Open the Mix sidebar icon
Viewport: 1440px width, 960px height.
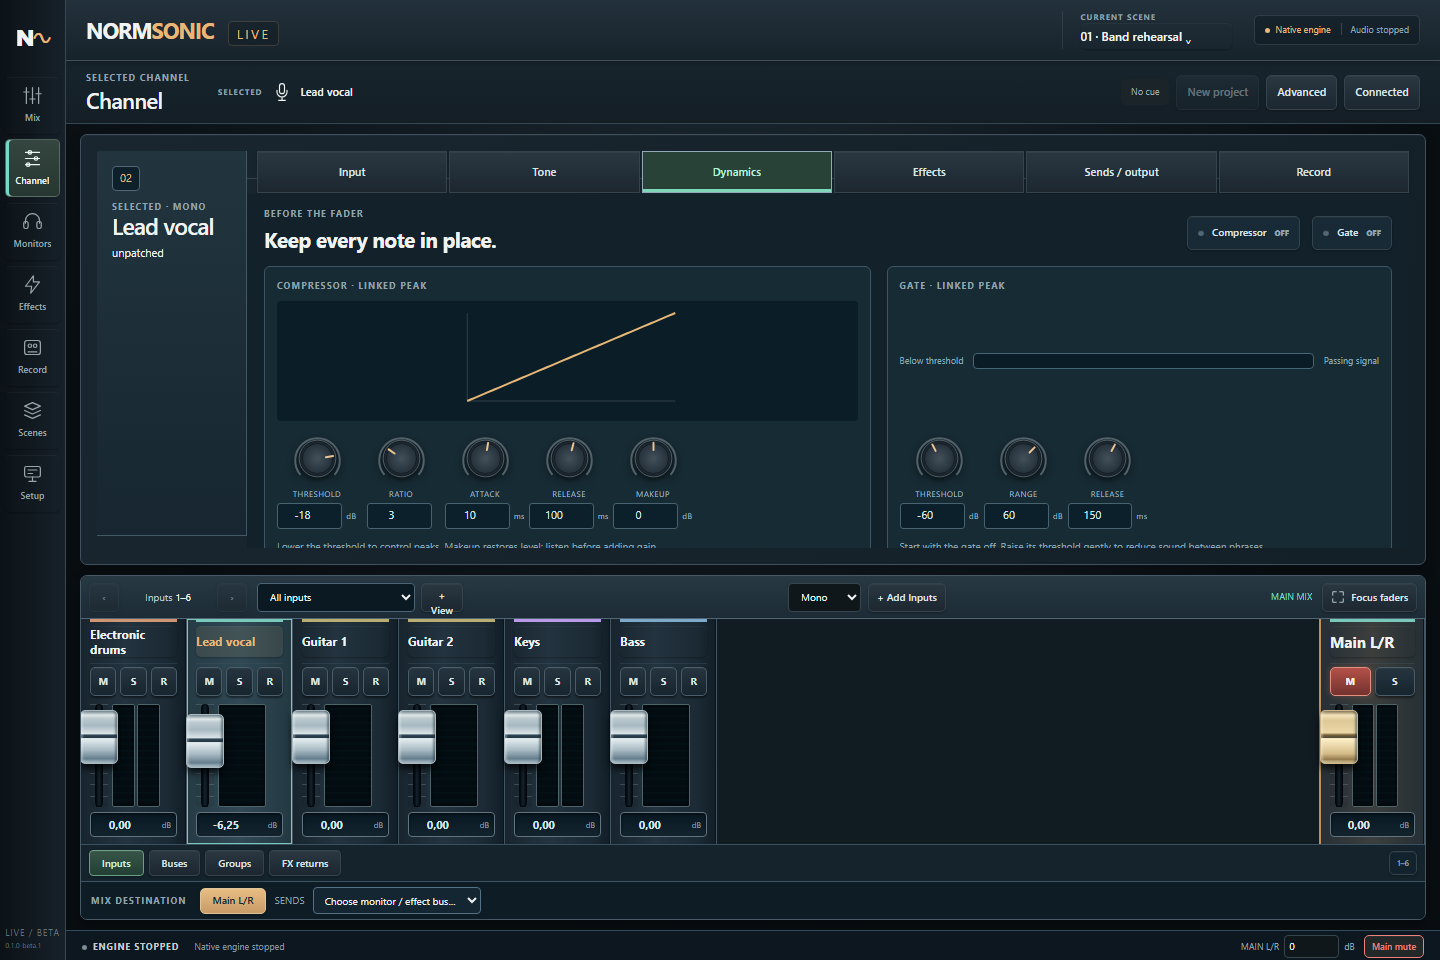click(x=32, y=104)
